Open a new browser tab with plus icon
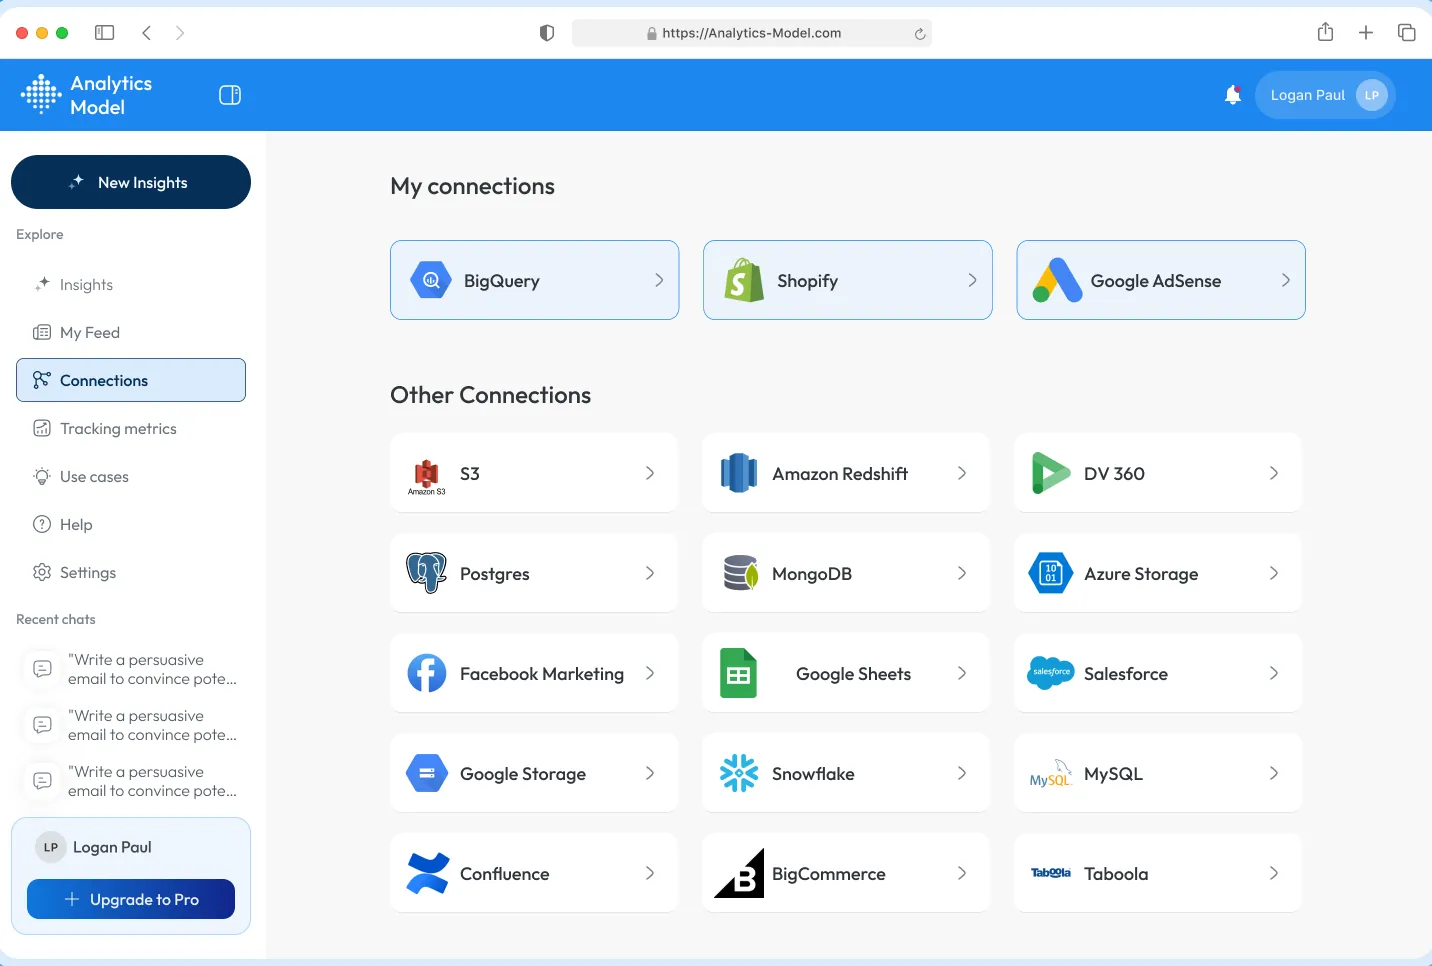 (1366, 33)
